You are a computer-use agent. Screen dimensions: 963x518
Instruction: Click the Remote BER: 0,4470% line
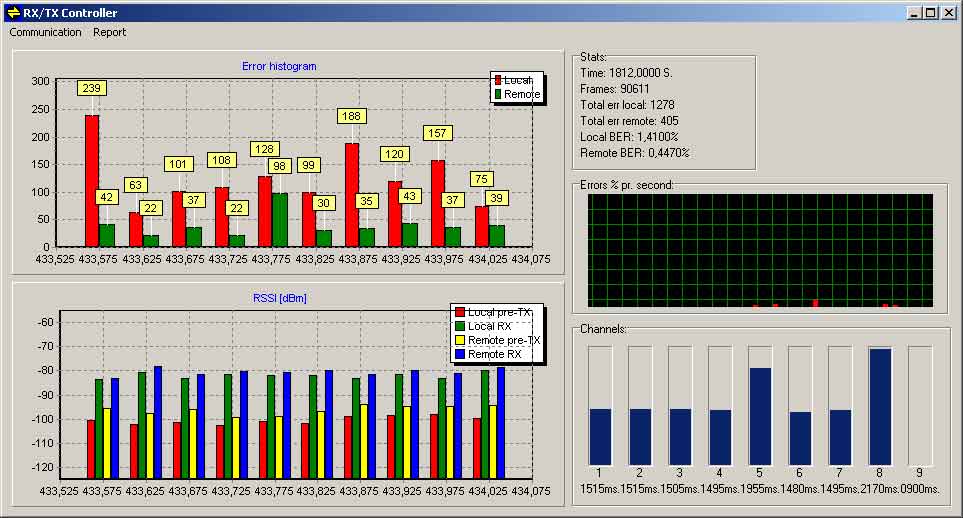tap(634, 153)
